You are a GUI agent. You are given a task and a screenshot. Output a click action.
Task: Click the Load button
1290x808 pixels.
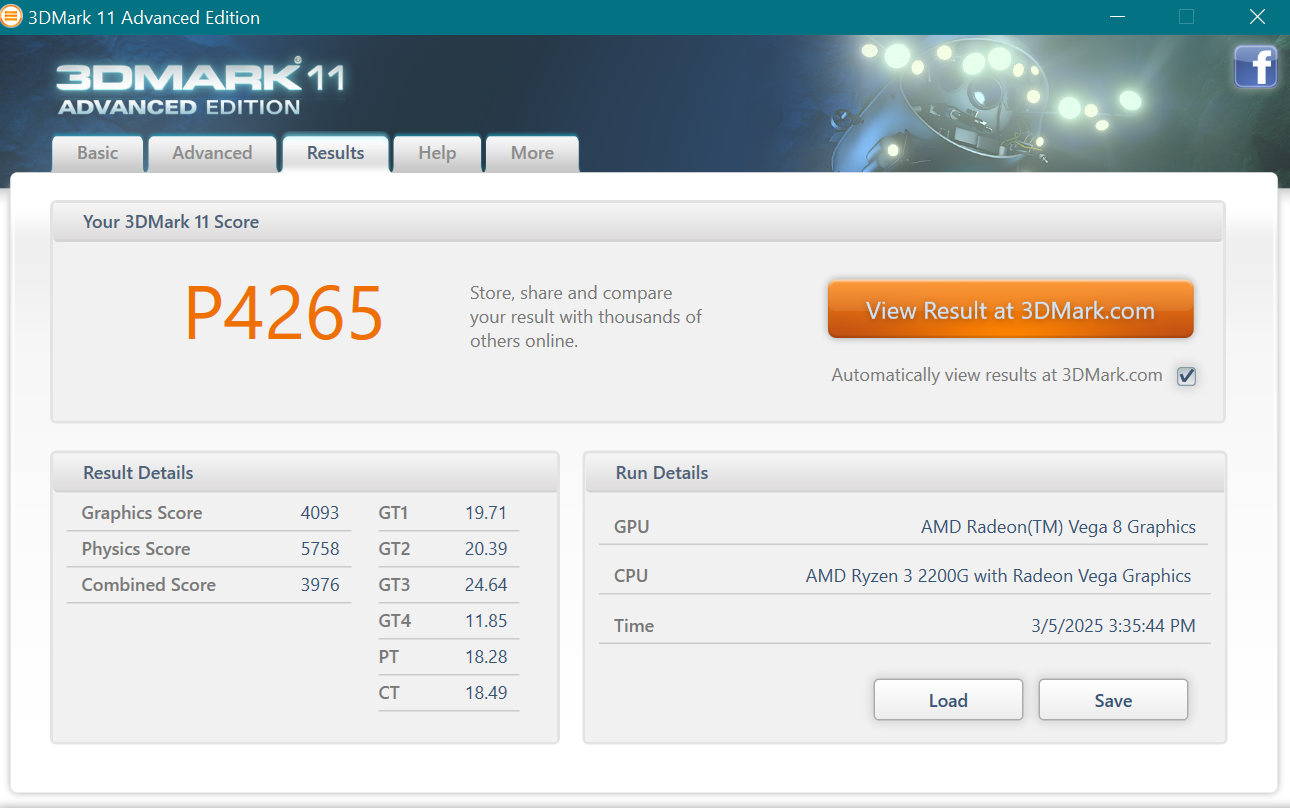click(x=948, y=700)
